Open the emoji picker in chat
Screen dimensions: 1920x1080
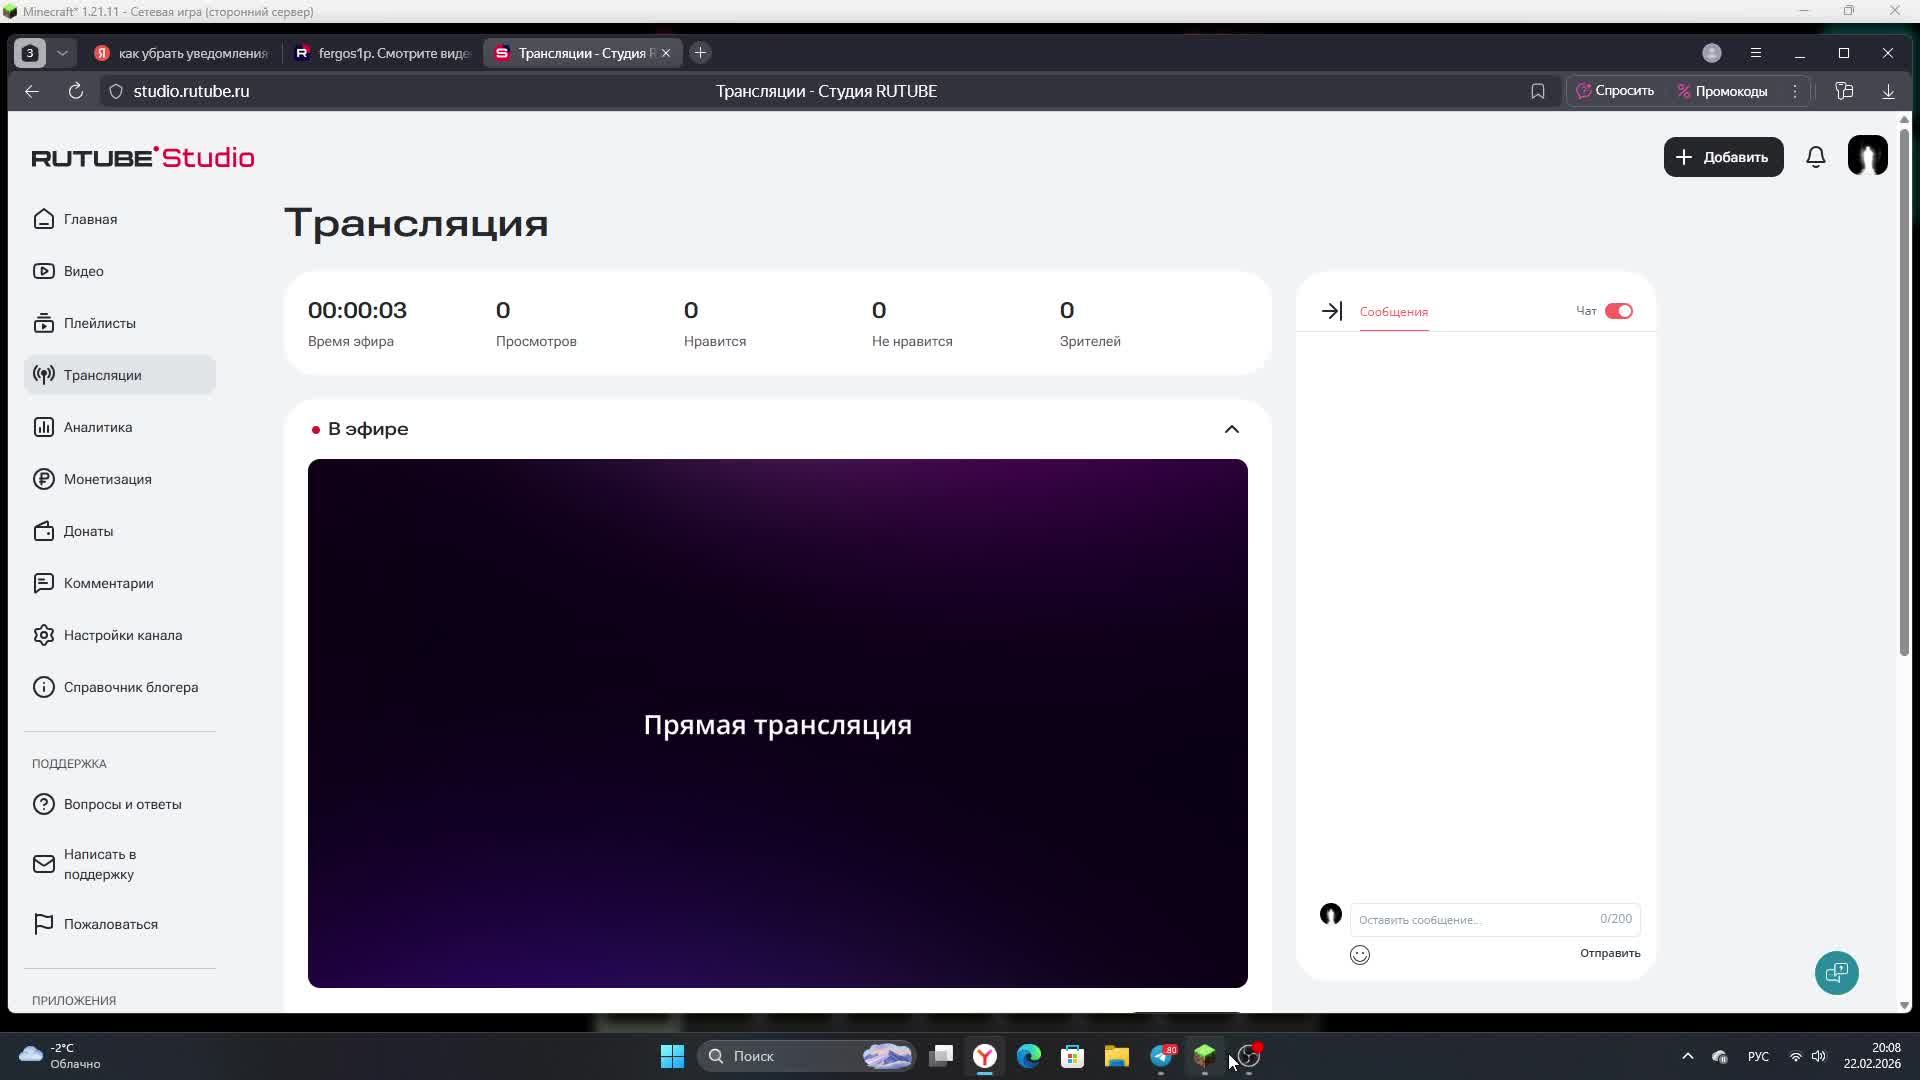pos(1359,955)
